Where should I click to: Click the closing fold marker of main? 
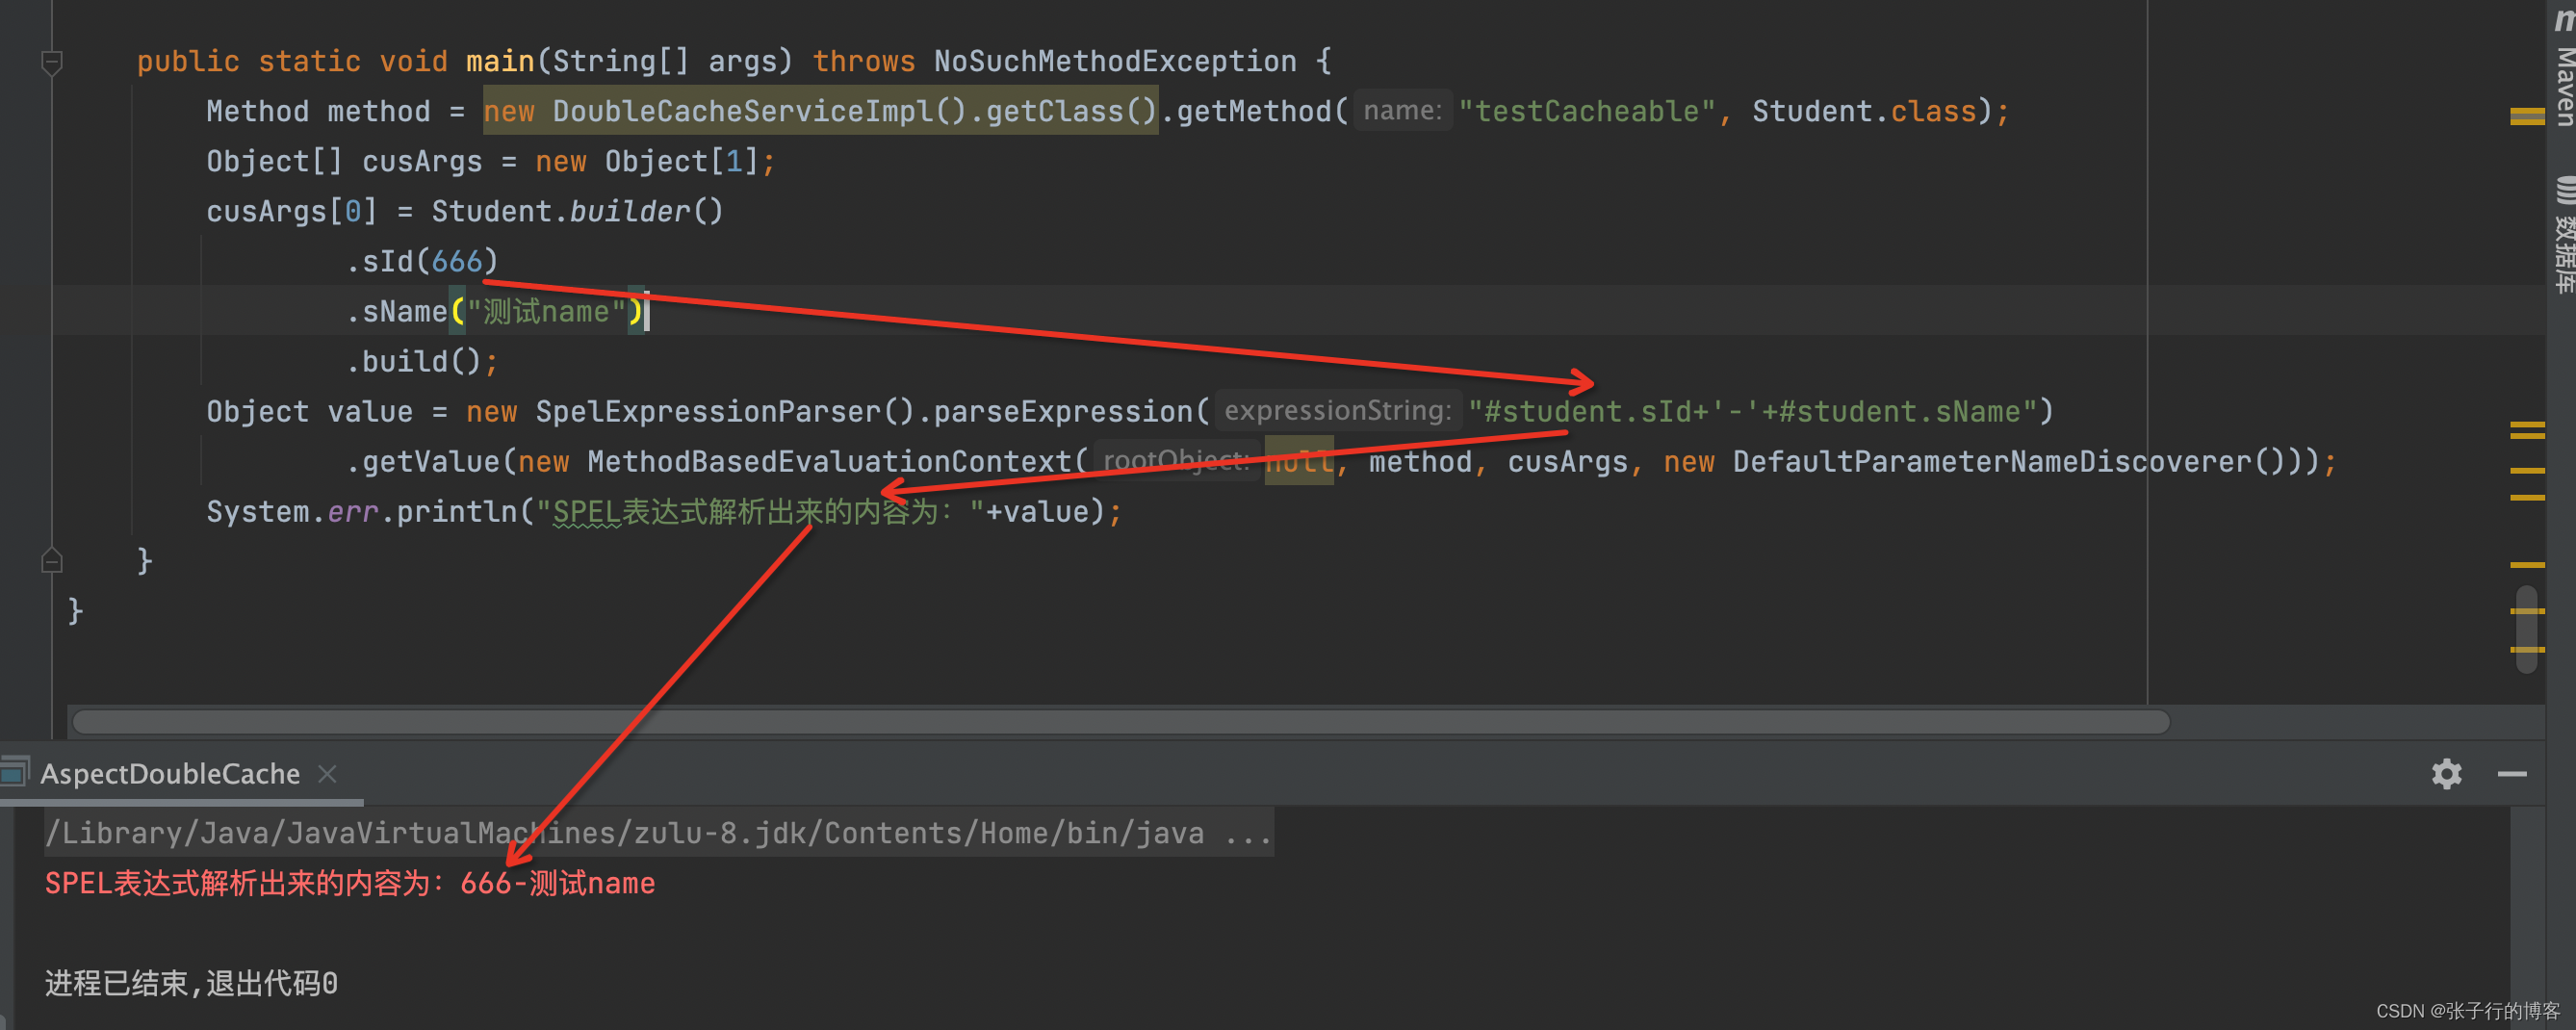tap(52, 561)
